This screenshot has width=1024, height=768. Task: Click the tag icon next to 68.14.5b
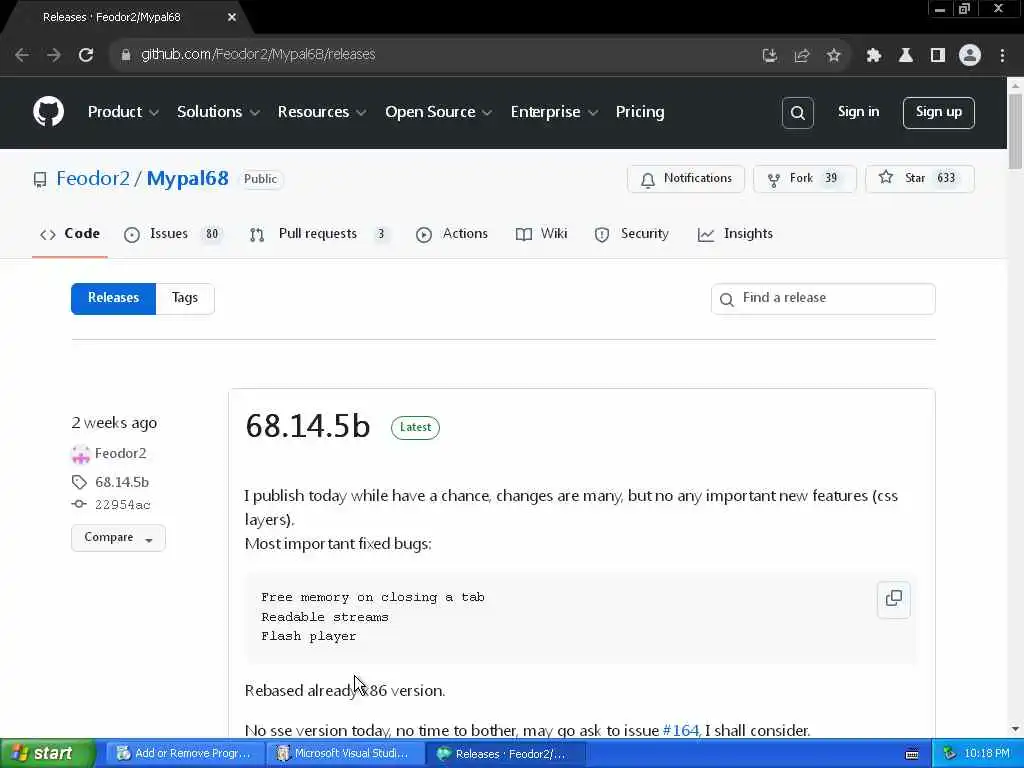(x=79, y=482)
